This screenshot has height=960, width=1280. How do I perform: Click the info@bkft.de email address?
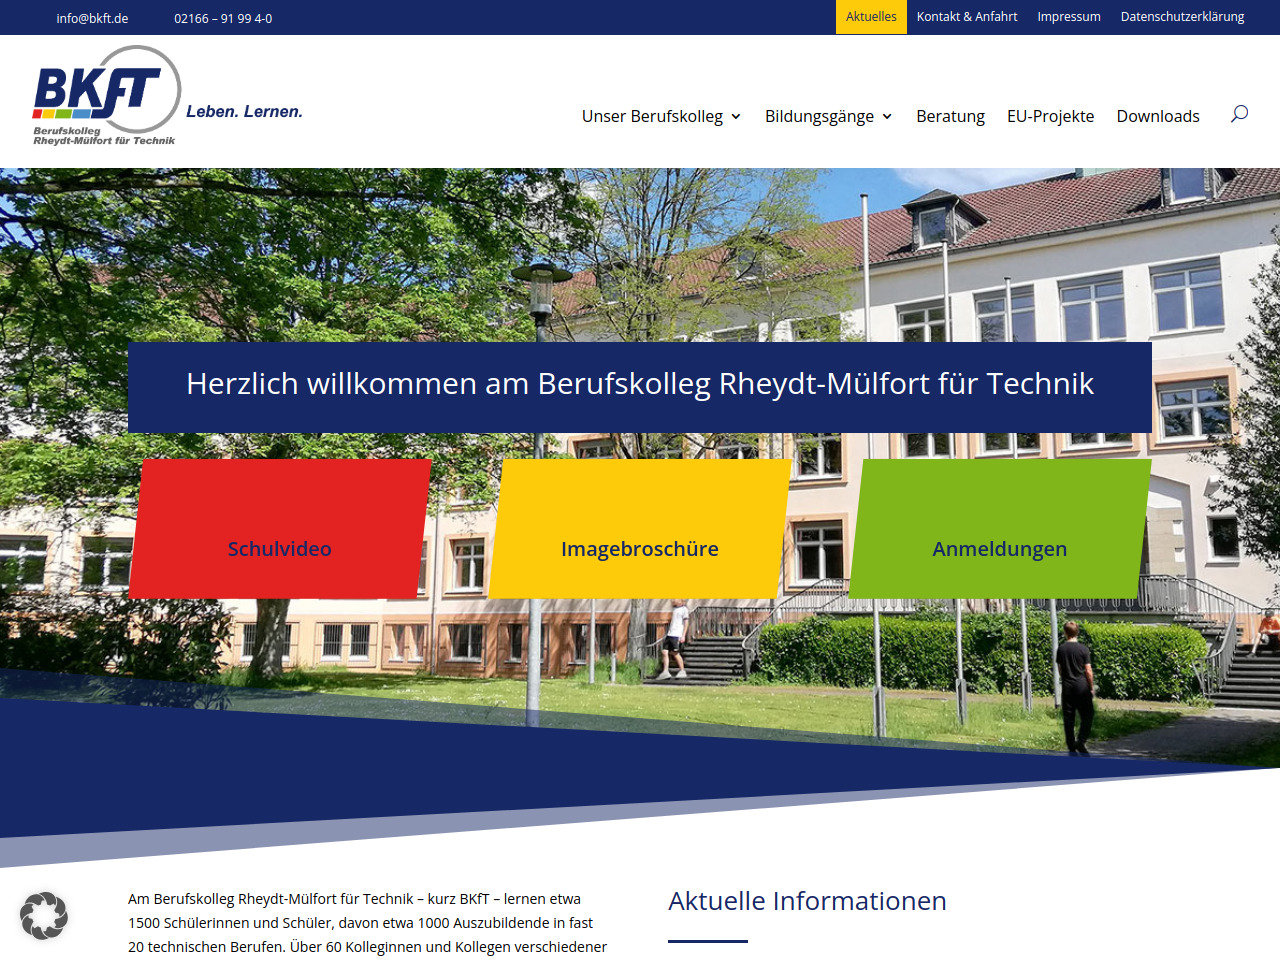click(92, 18)
